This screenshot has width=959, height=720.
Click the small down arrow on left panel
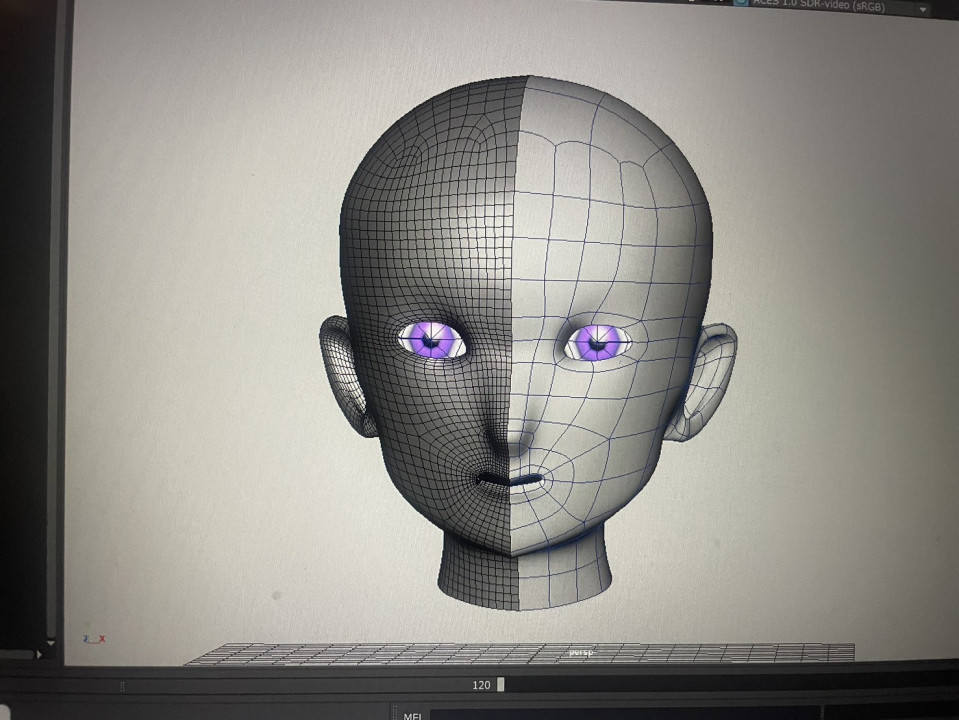click(51, 644)
